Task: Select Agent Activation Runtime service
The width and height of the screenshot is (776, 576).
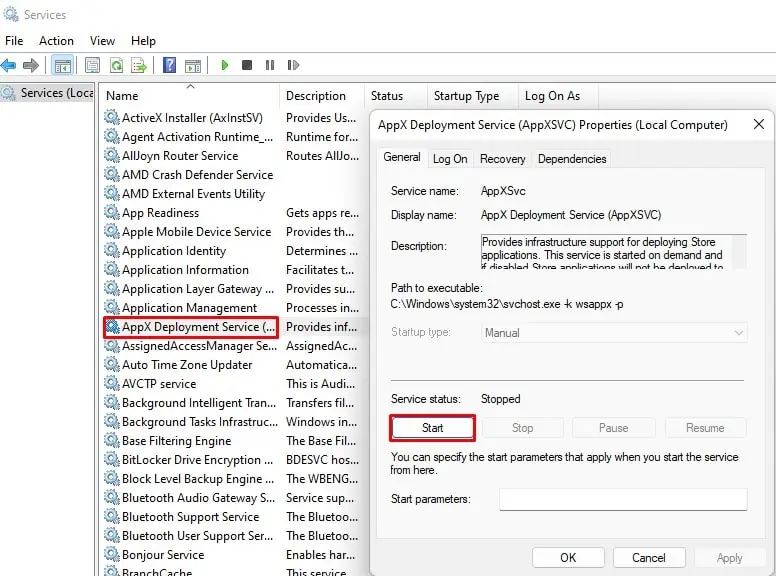Action: coord(197,137)
